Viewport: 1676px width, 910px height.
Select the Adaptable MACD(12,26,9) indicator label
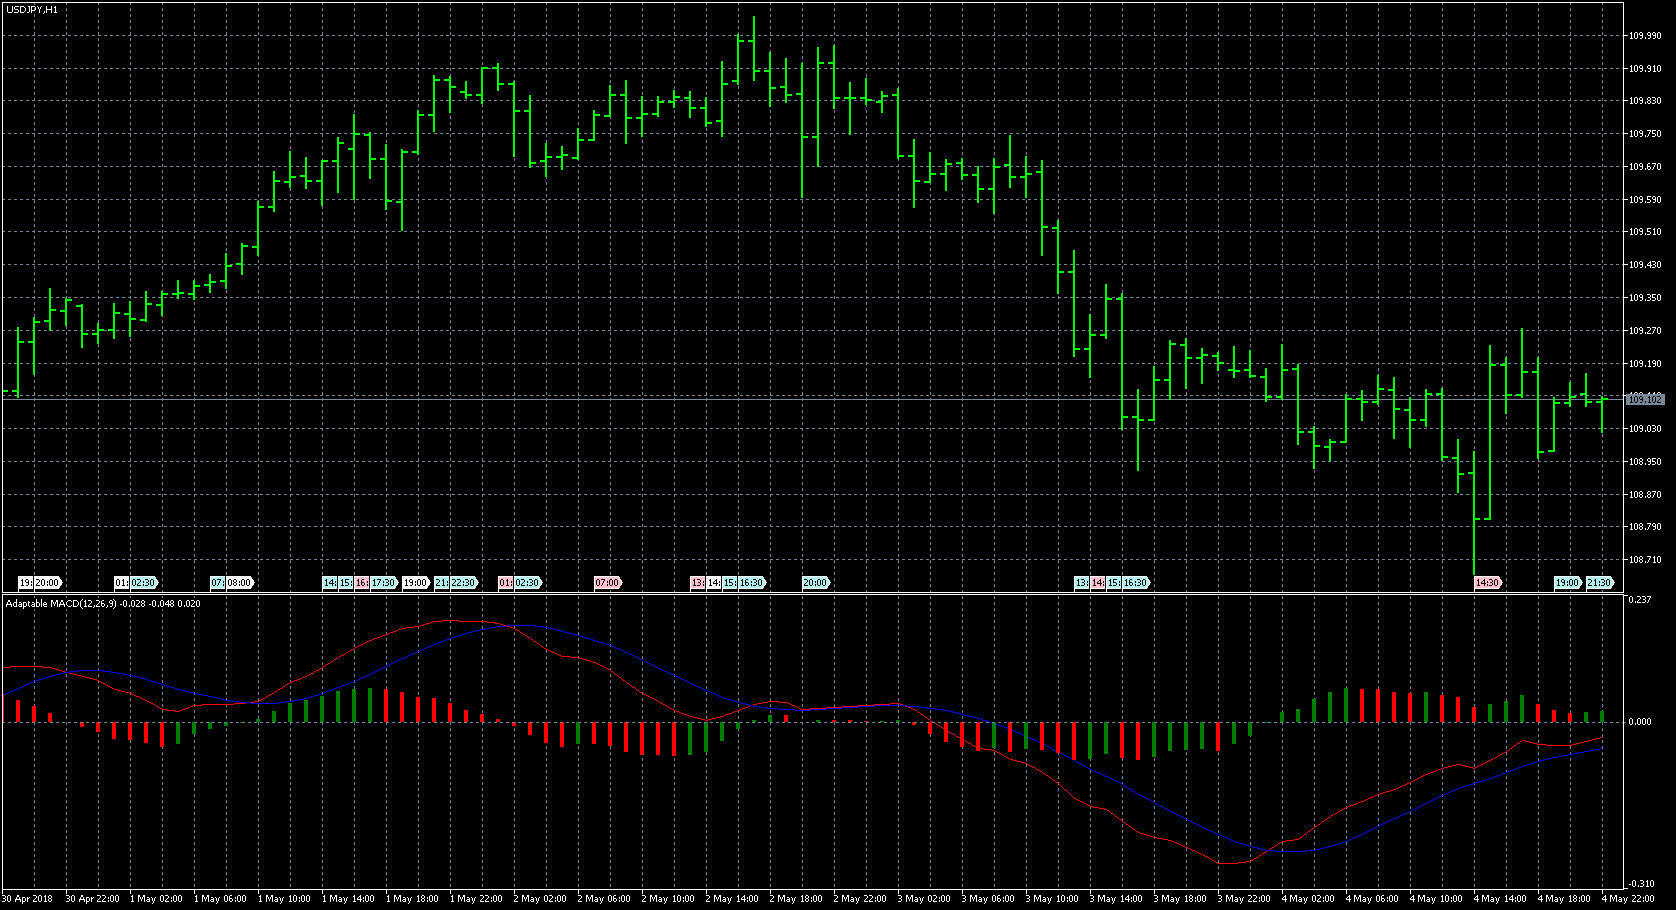(x=60, y=604)
